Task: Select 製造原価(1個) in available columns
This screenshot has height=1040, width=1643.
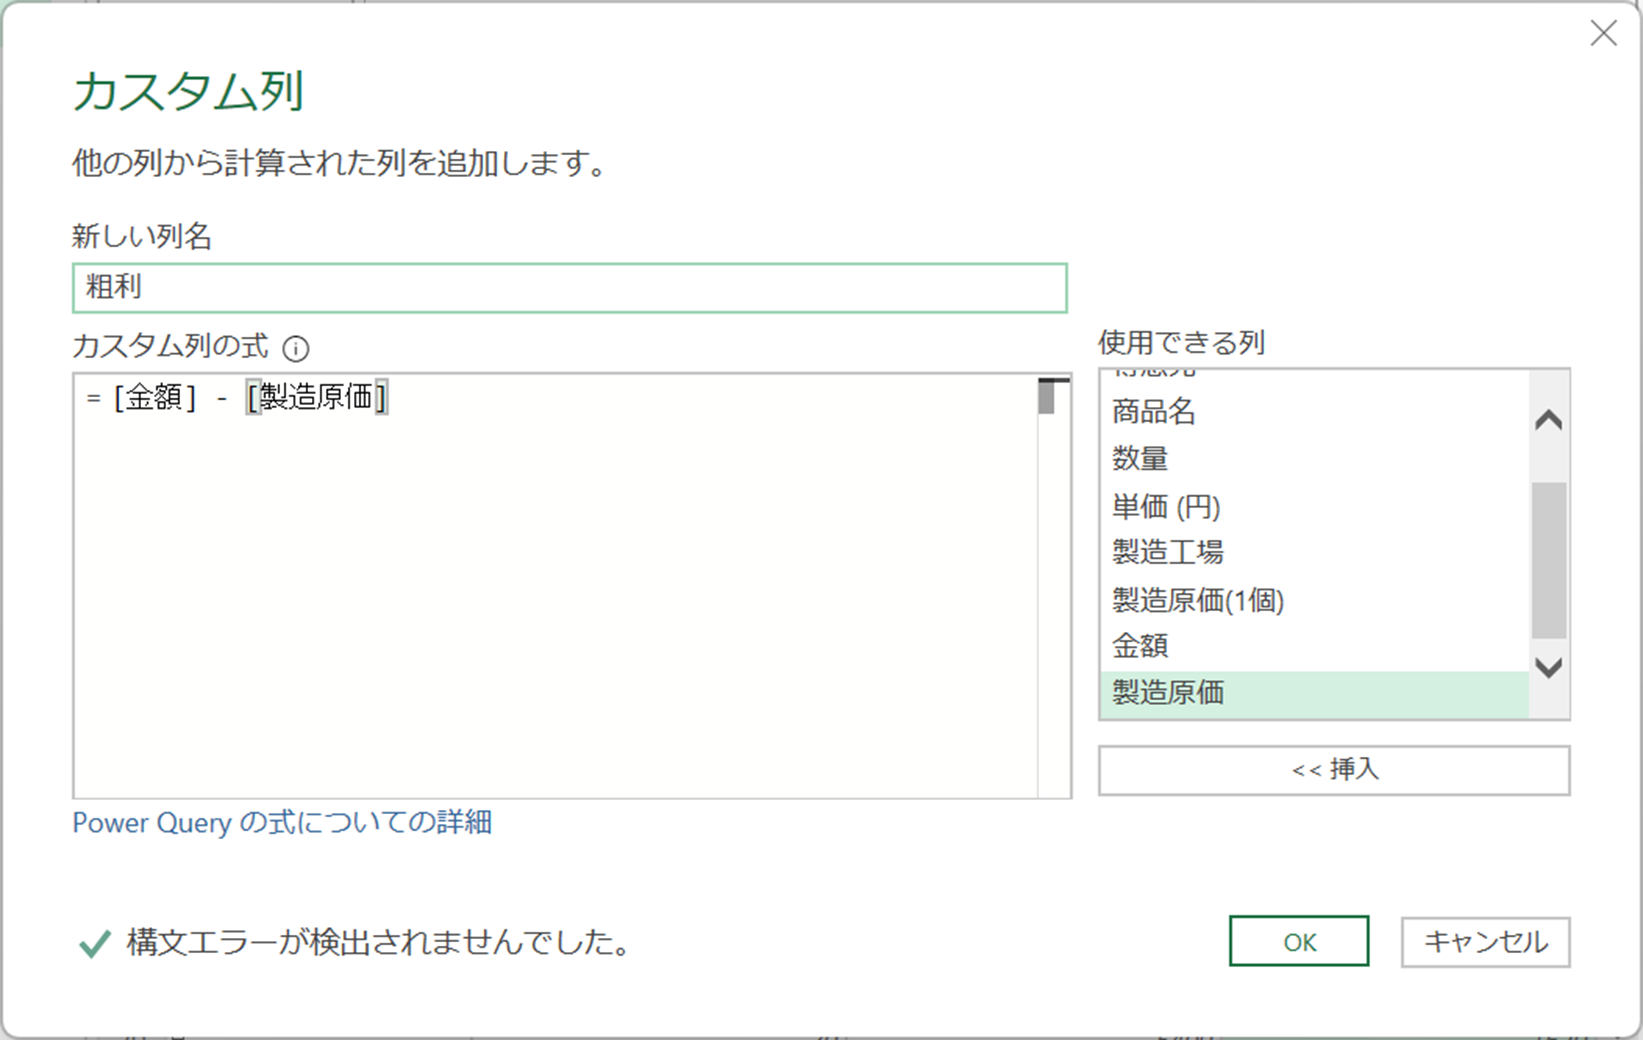Action: tap(1198, 600)
